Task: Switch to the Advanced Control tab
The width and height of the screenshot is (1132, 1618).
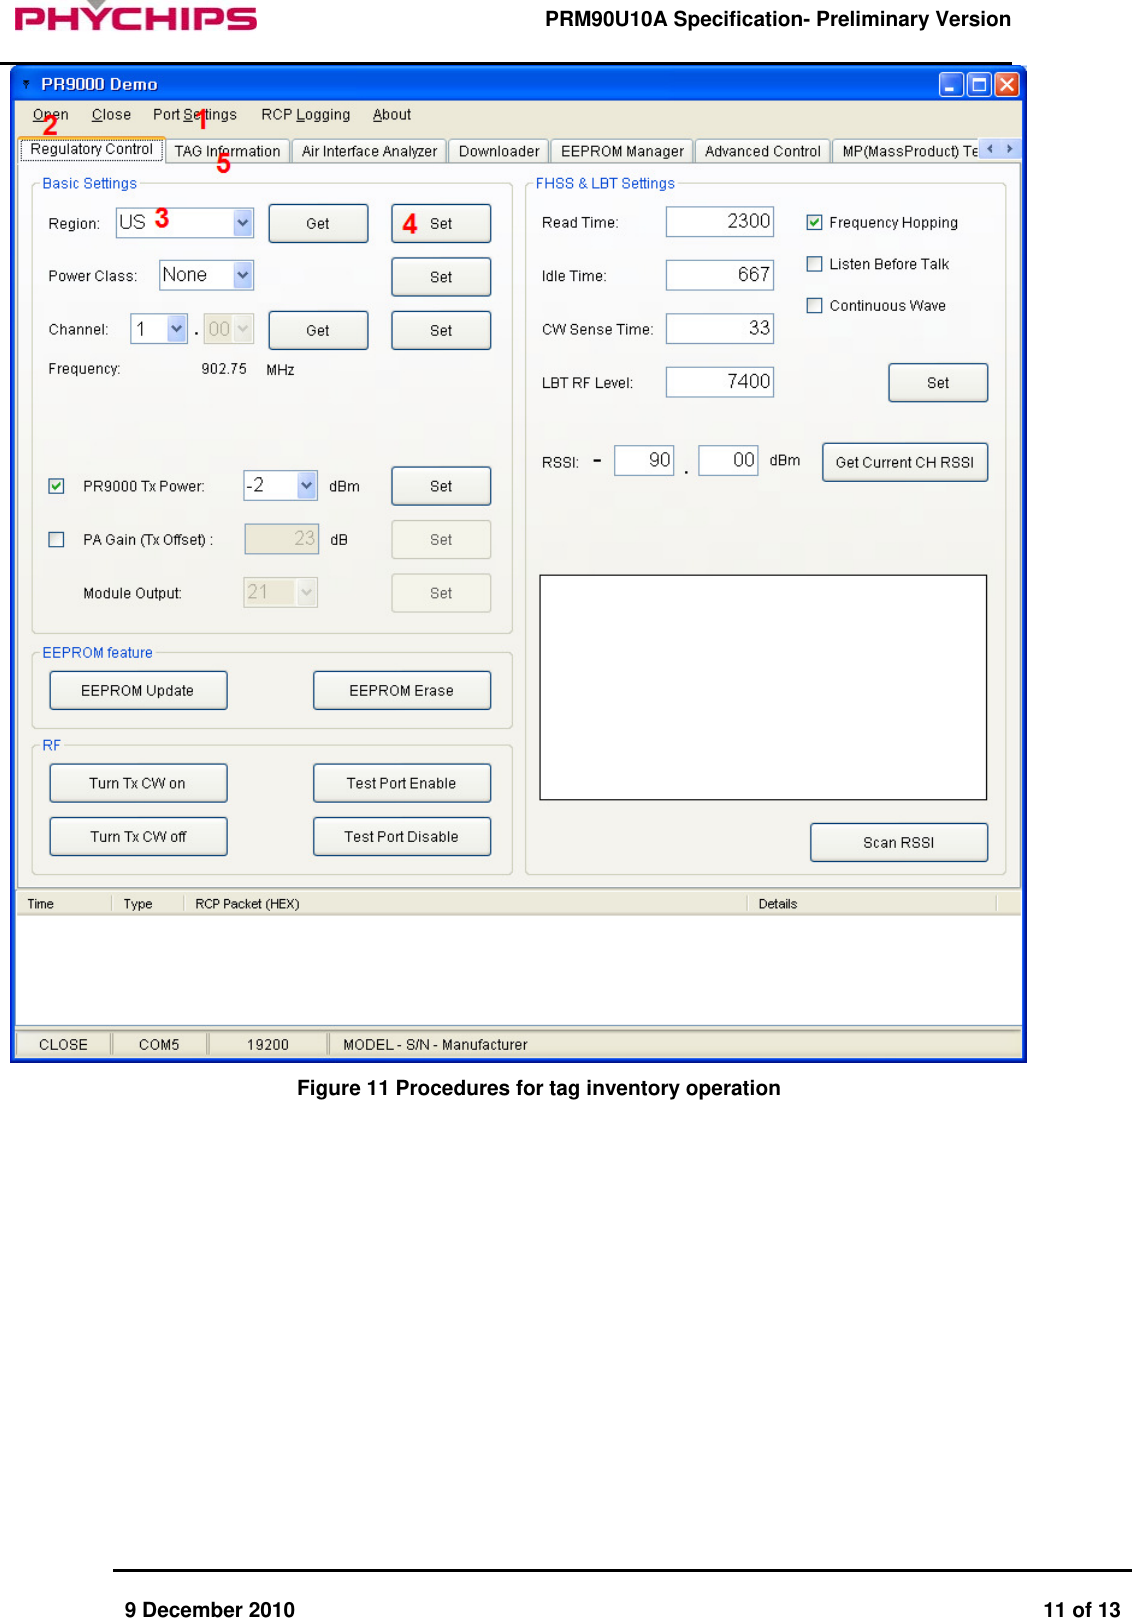Action: (762, 151)
